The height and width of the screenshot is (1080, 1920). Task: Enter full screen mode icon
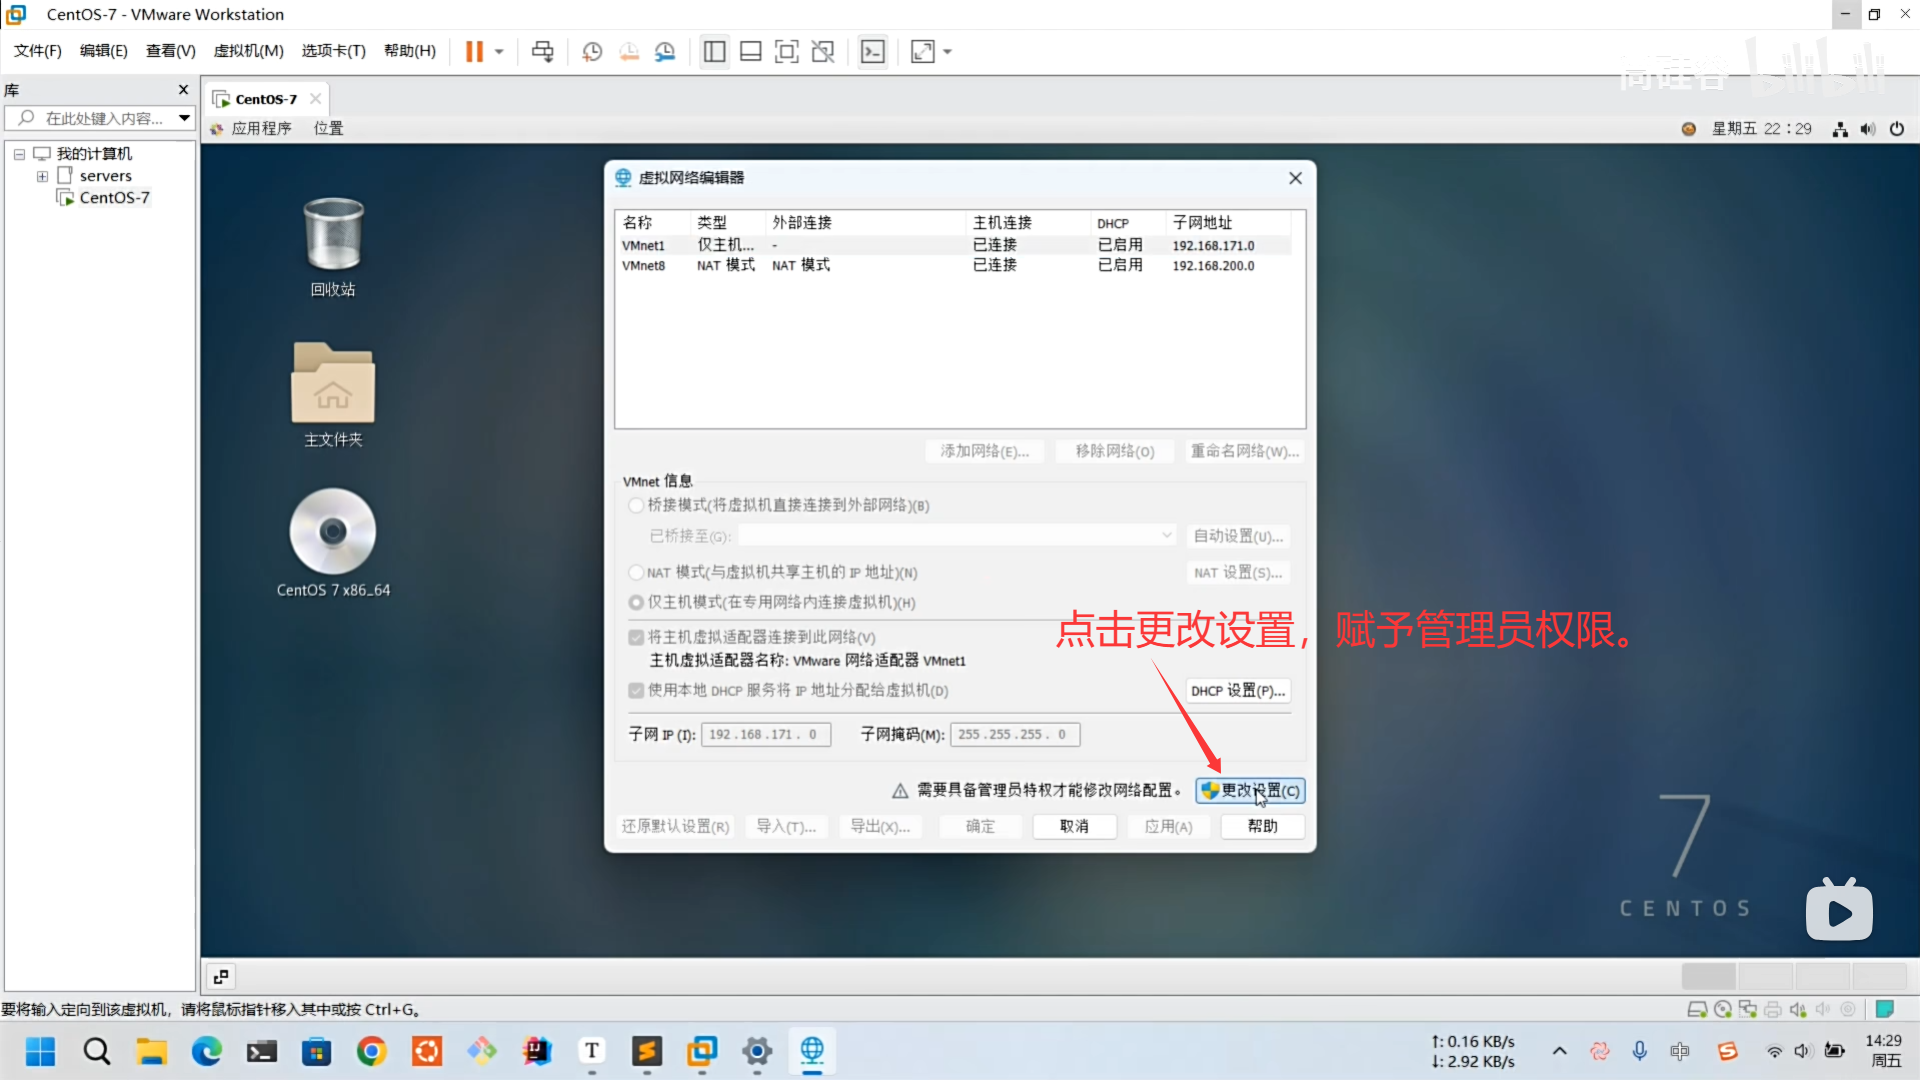coord(787,52)
